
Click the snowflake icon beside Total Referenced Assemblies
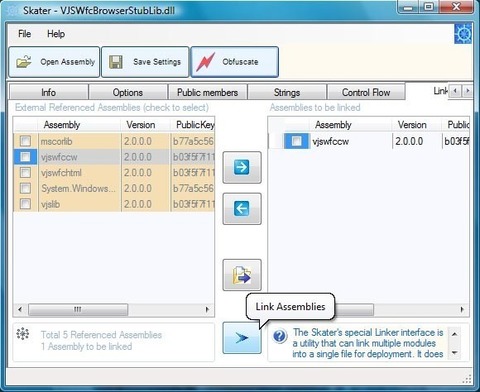point(23,334)
